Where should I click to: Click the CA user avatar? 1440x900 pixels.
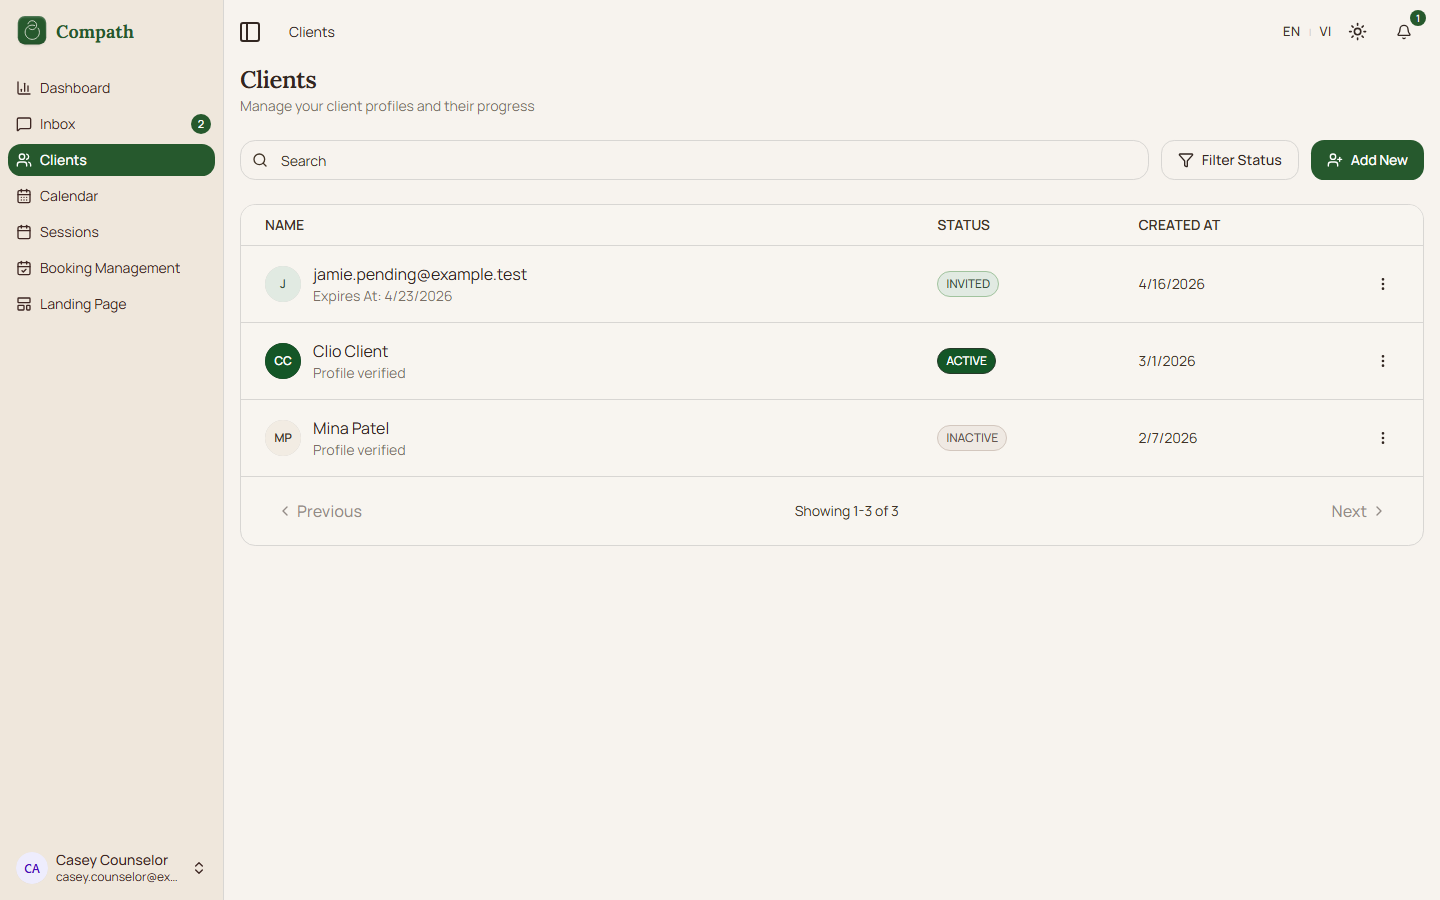pyautogui.click(x=32, y=868)
